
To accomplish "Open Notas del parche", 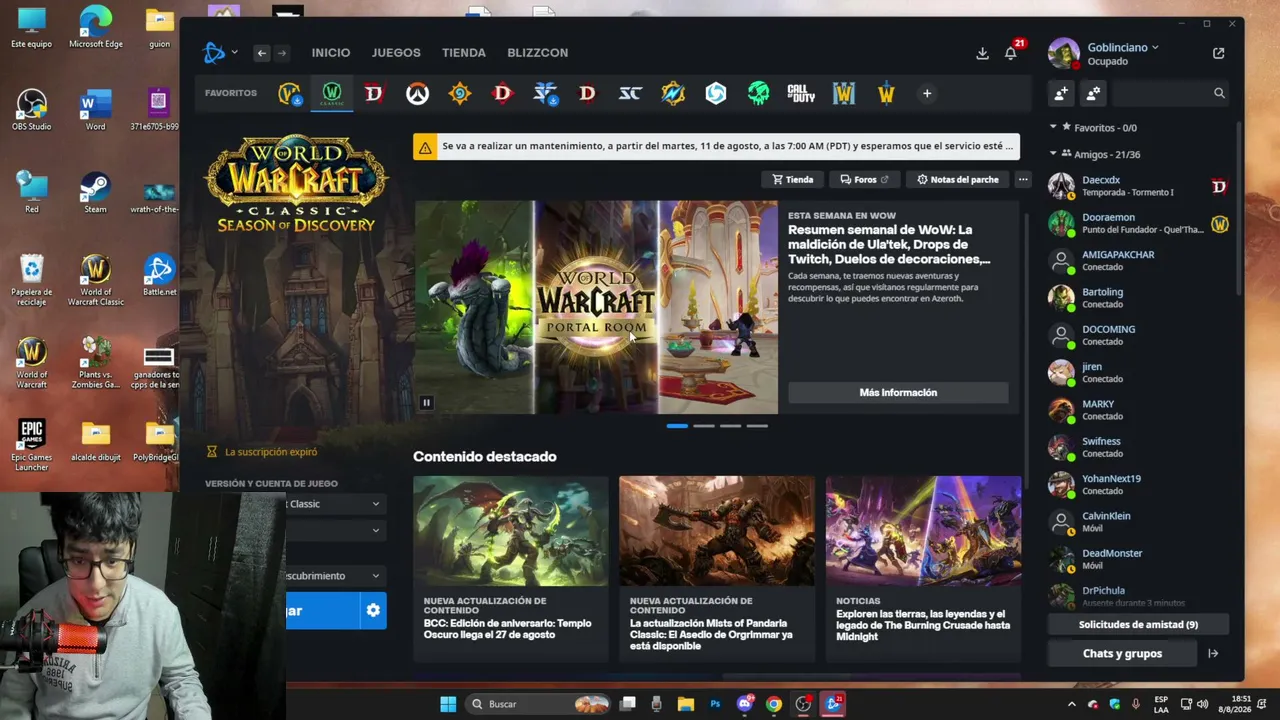I will tap(957, 180).
